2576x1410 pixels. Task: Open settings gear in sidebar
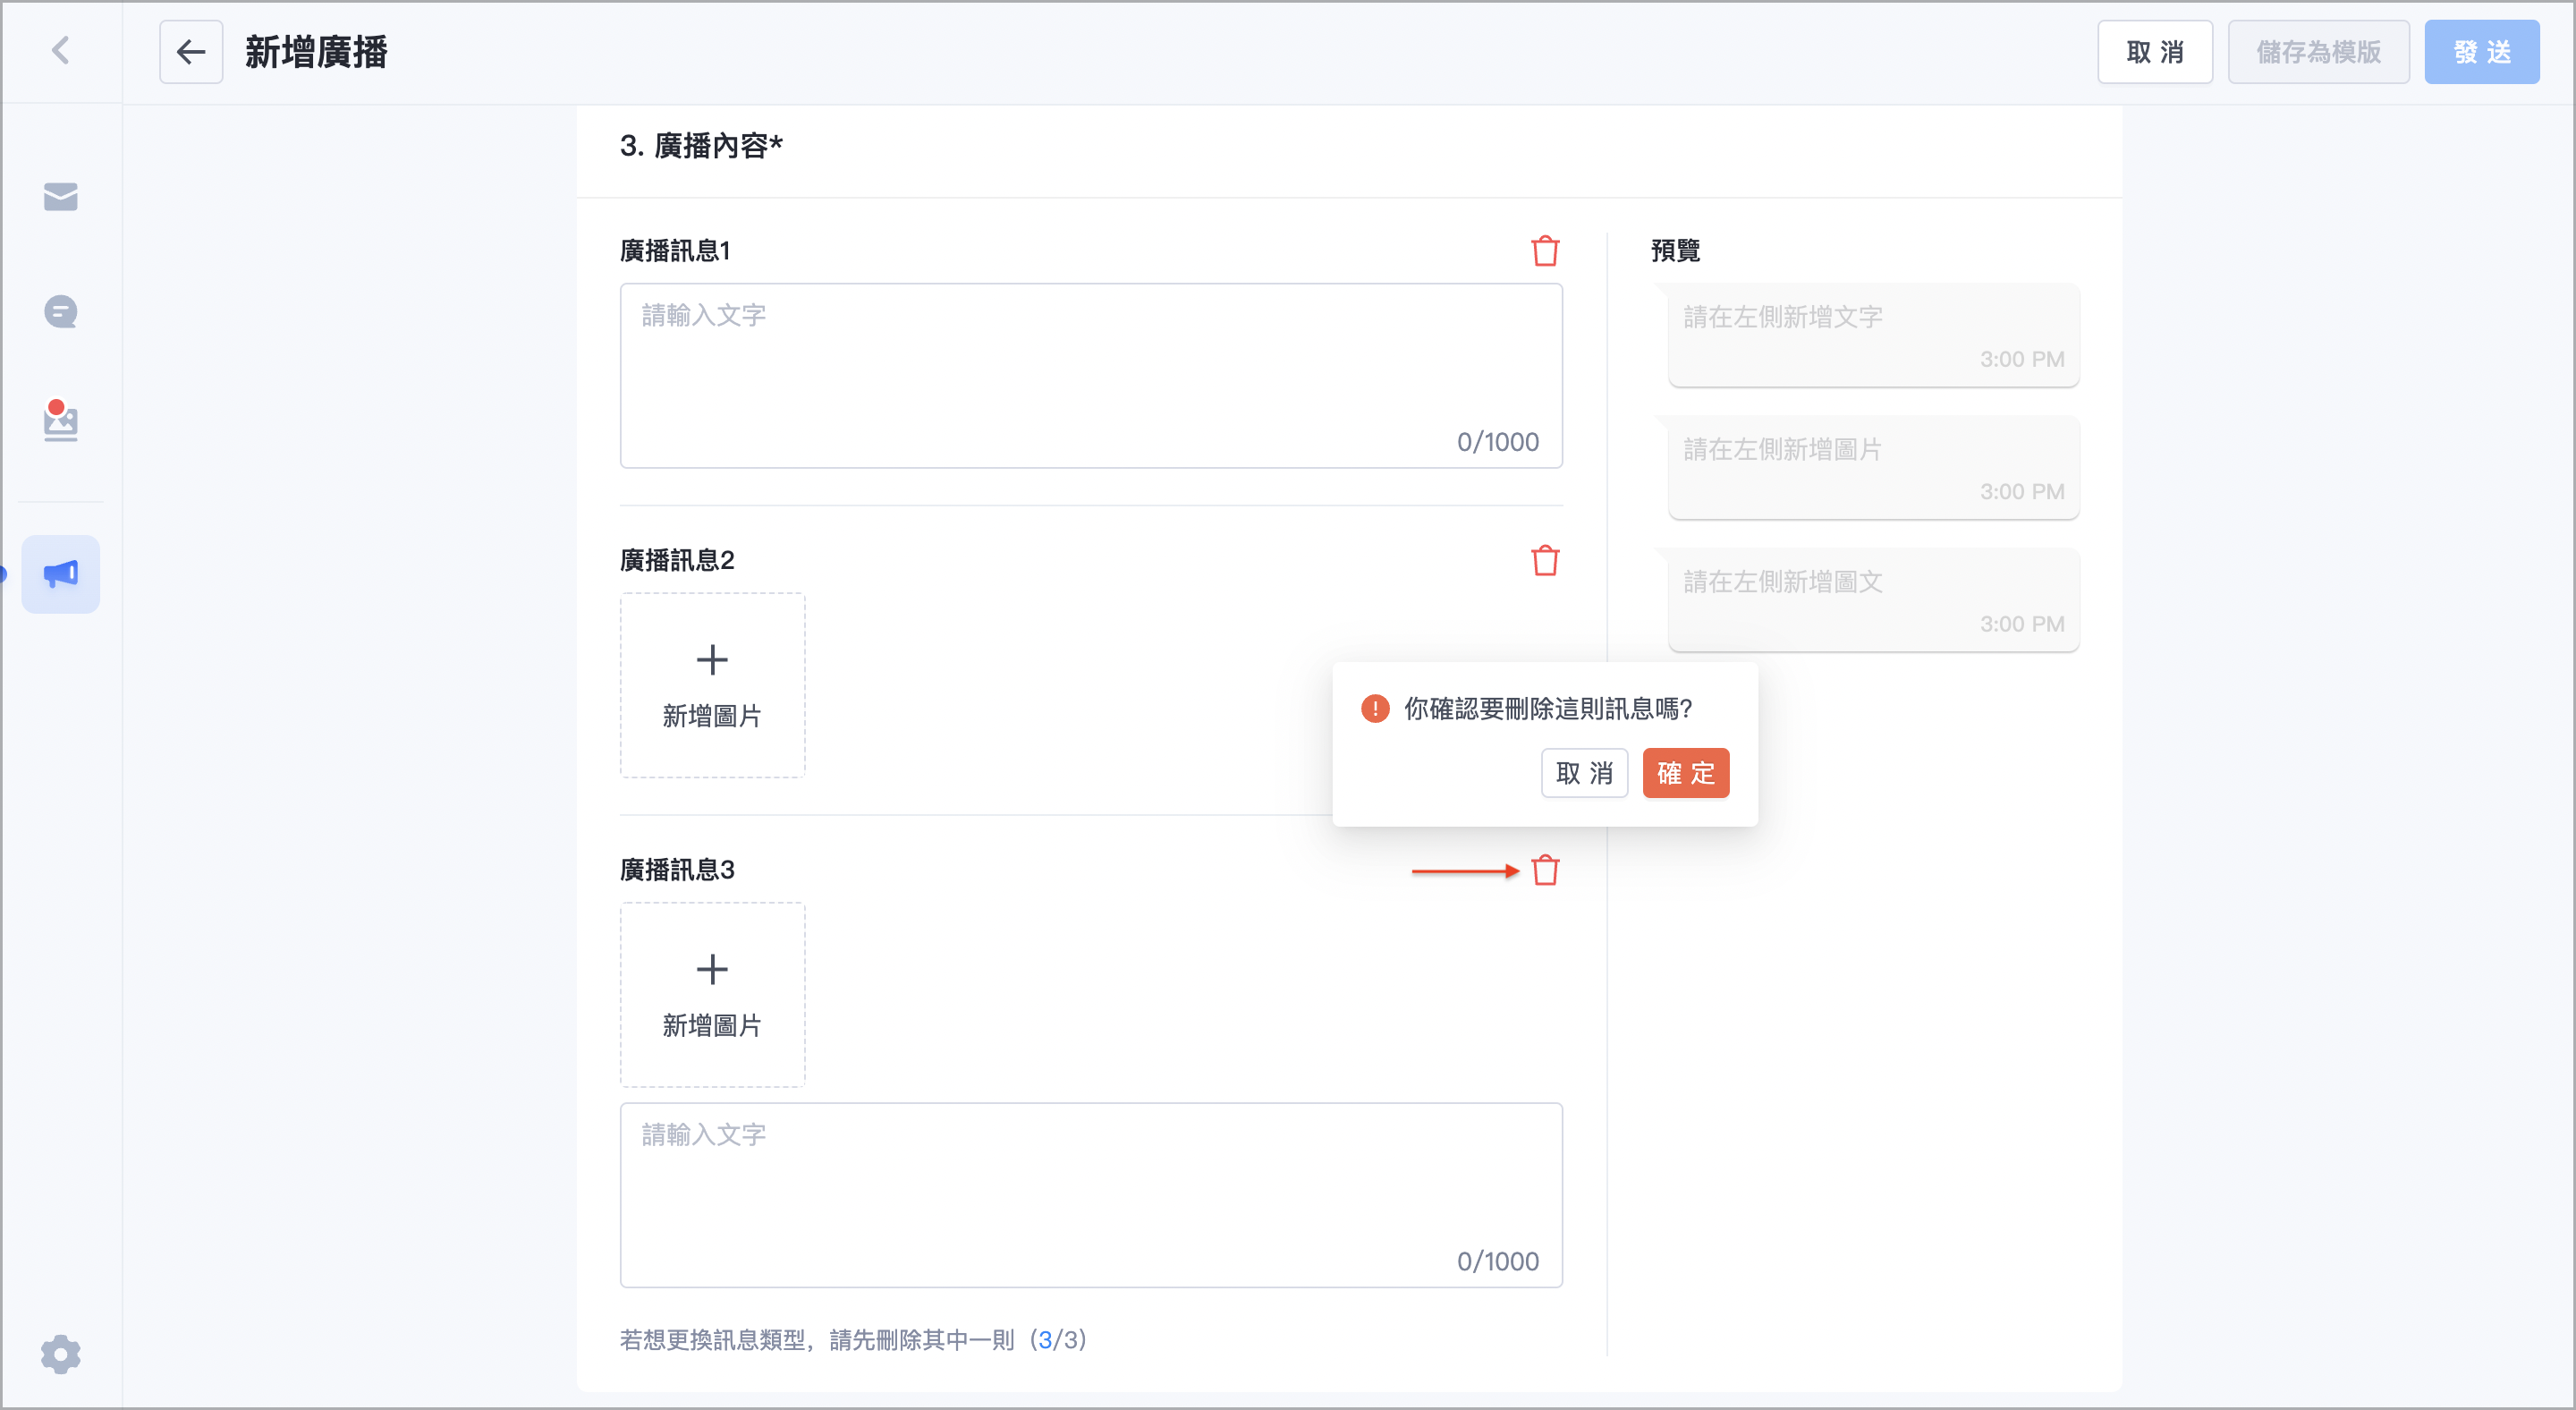pyautogui.click(x=61, y=1354)
